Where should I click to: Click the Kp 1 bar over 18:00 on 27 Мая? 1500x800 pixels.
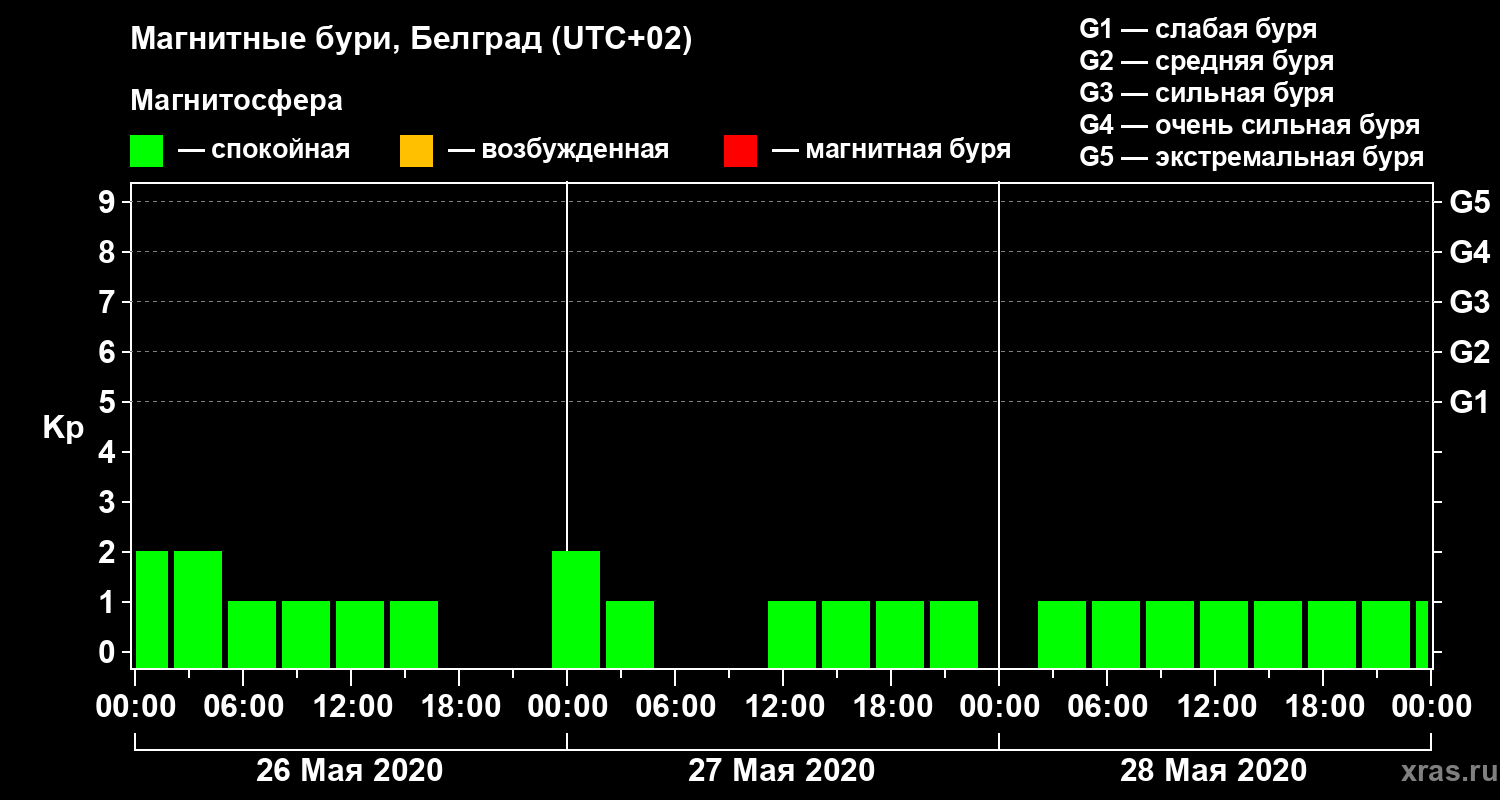tap(900, 634)
